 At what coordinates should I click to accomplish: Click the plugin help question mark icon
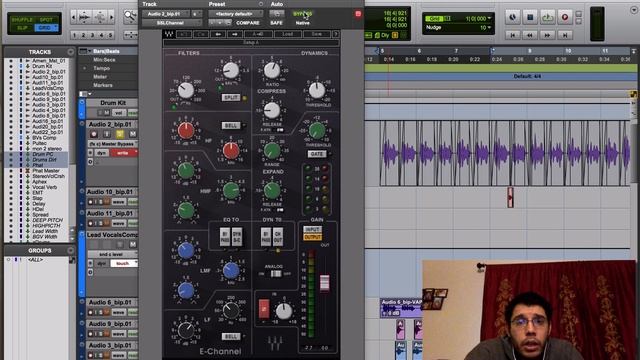[x=336, y=34]
